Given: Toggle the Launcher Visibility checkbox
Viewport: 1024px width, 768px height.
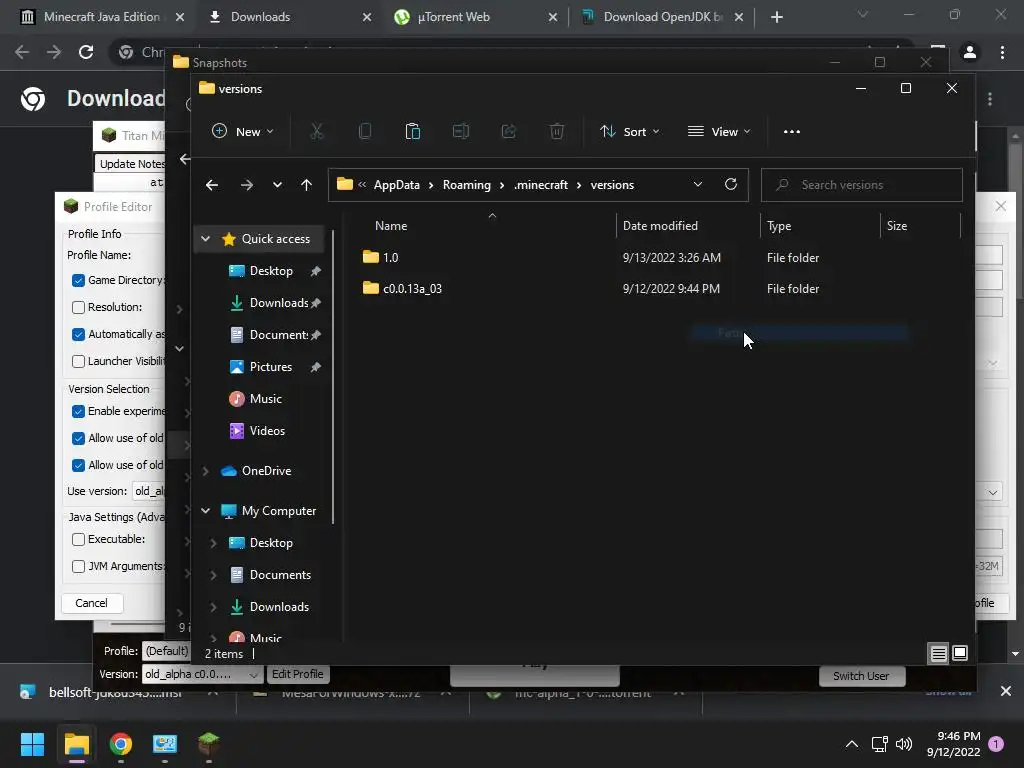Looking at the screenshot, I should click(78, 361).
